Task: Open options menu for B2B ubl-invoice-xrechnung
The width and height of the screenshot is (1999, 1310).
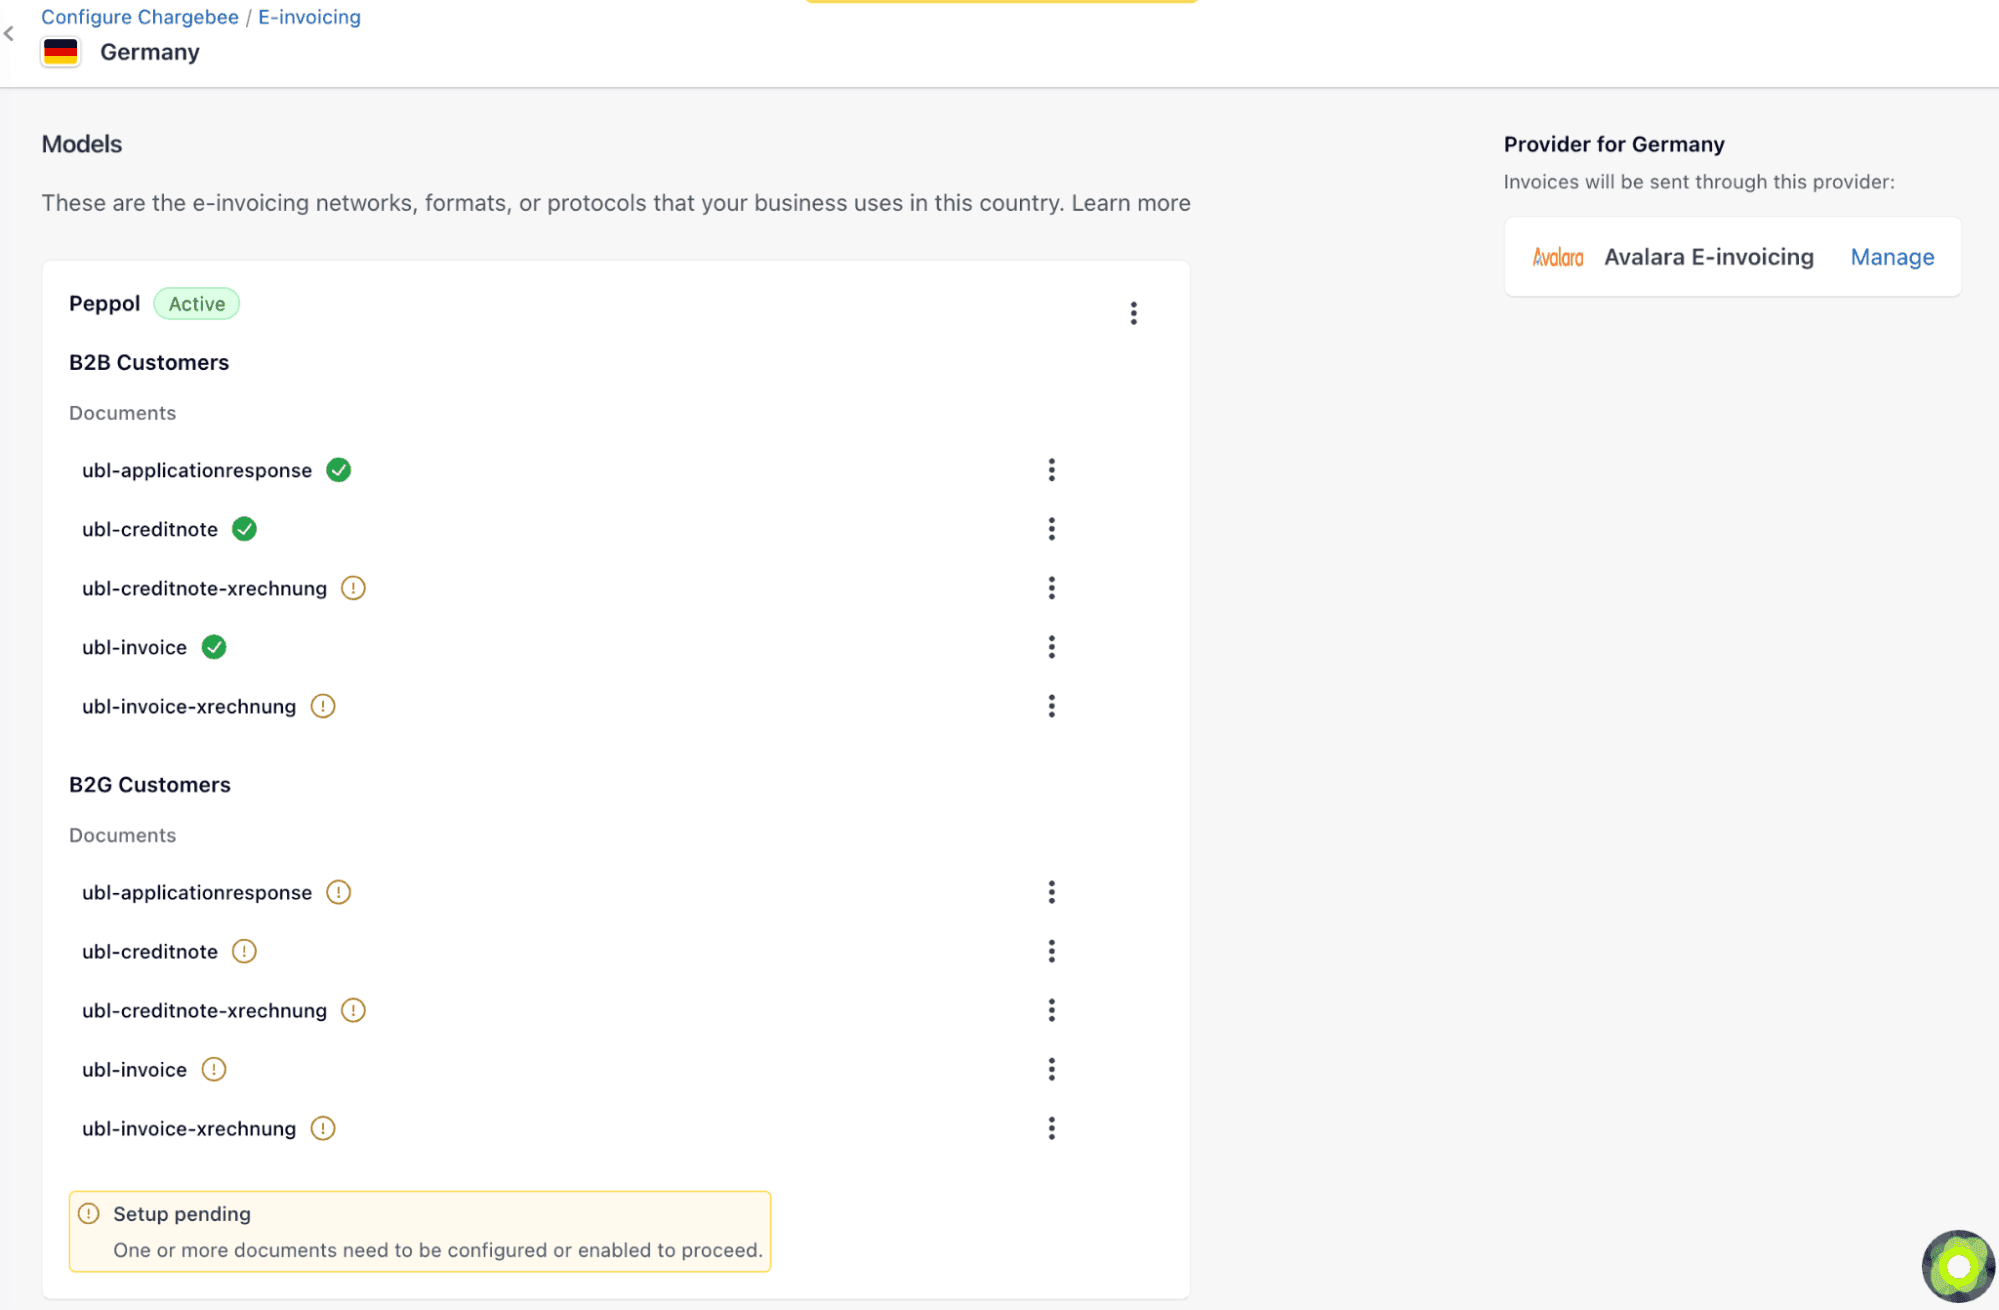Action: (x=1051, y=706)
